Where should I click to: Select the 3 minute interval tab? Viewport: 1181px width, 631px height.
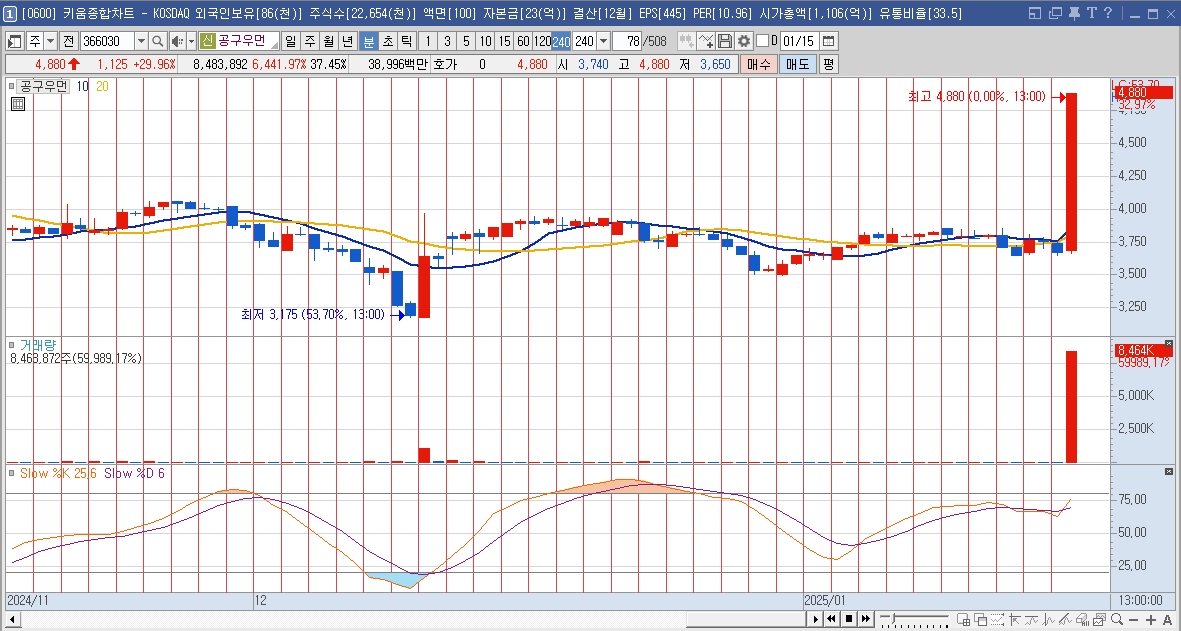pos(447,41)
